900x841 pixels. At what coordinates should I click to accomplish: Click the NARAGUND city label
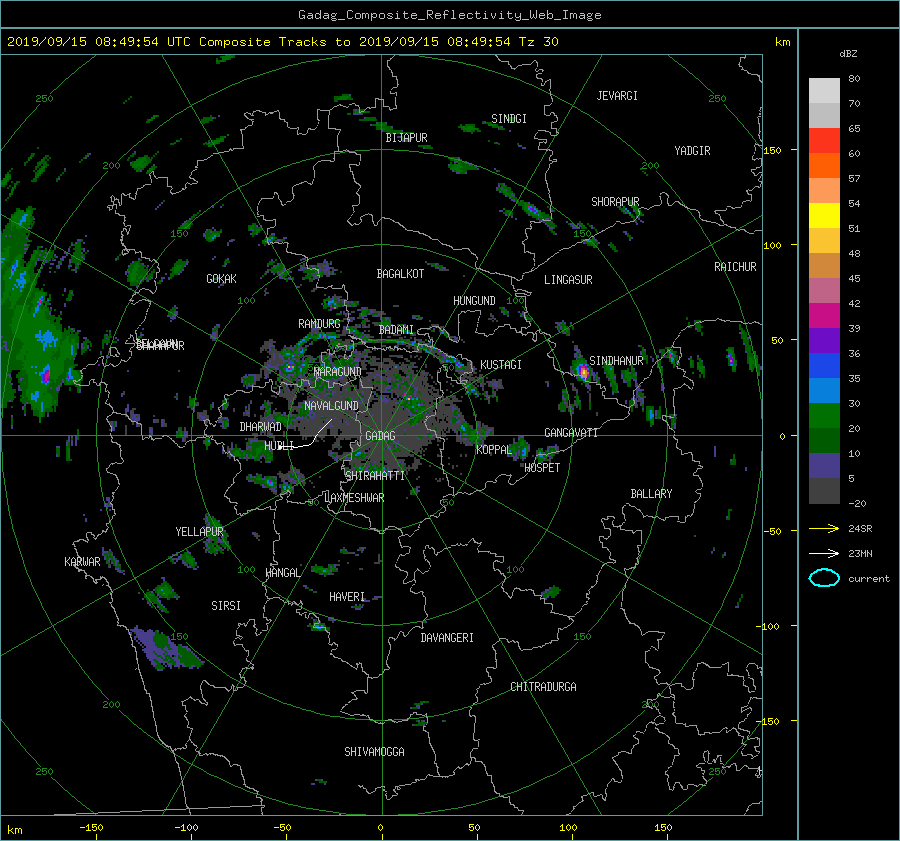[338, 372]
